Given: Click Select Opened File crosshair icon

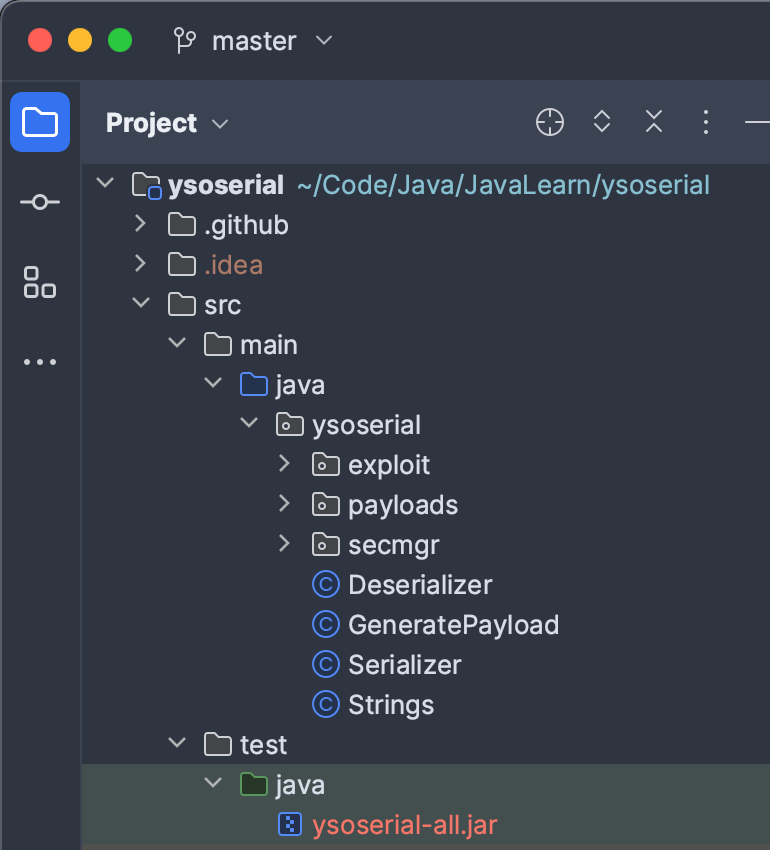Looking at the screenshot, I should click(x=550, y=122).
